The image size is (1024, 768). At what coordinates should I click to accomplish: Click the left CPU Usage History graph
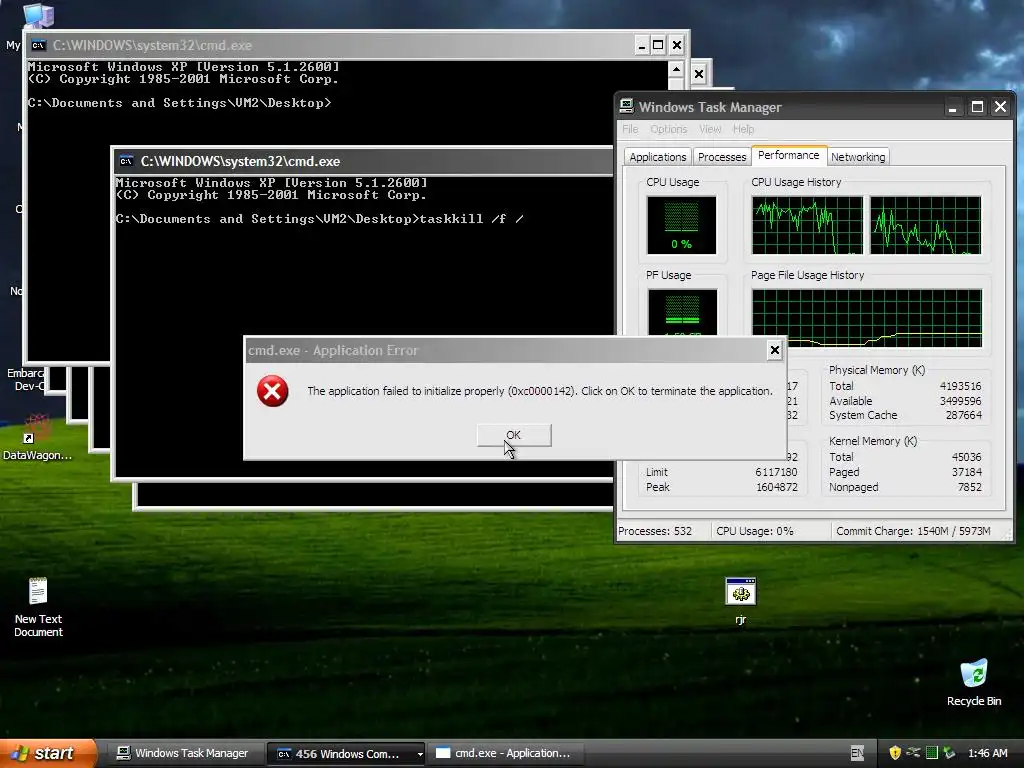[807, 225]
